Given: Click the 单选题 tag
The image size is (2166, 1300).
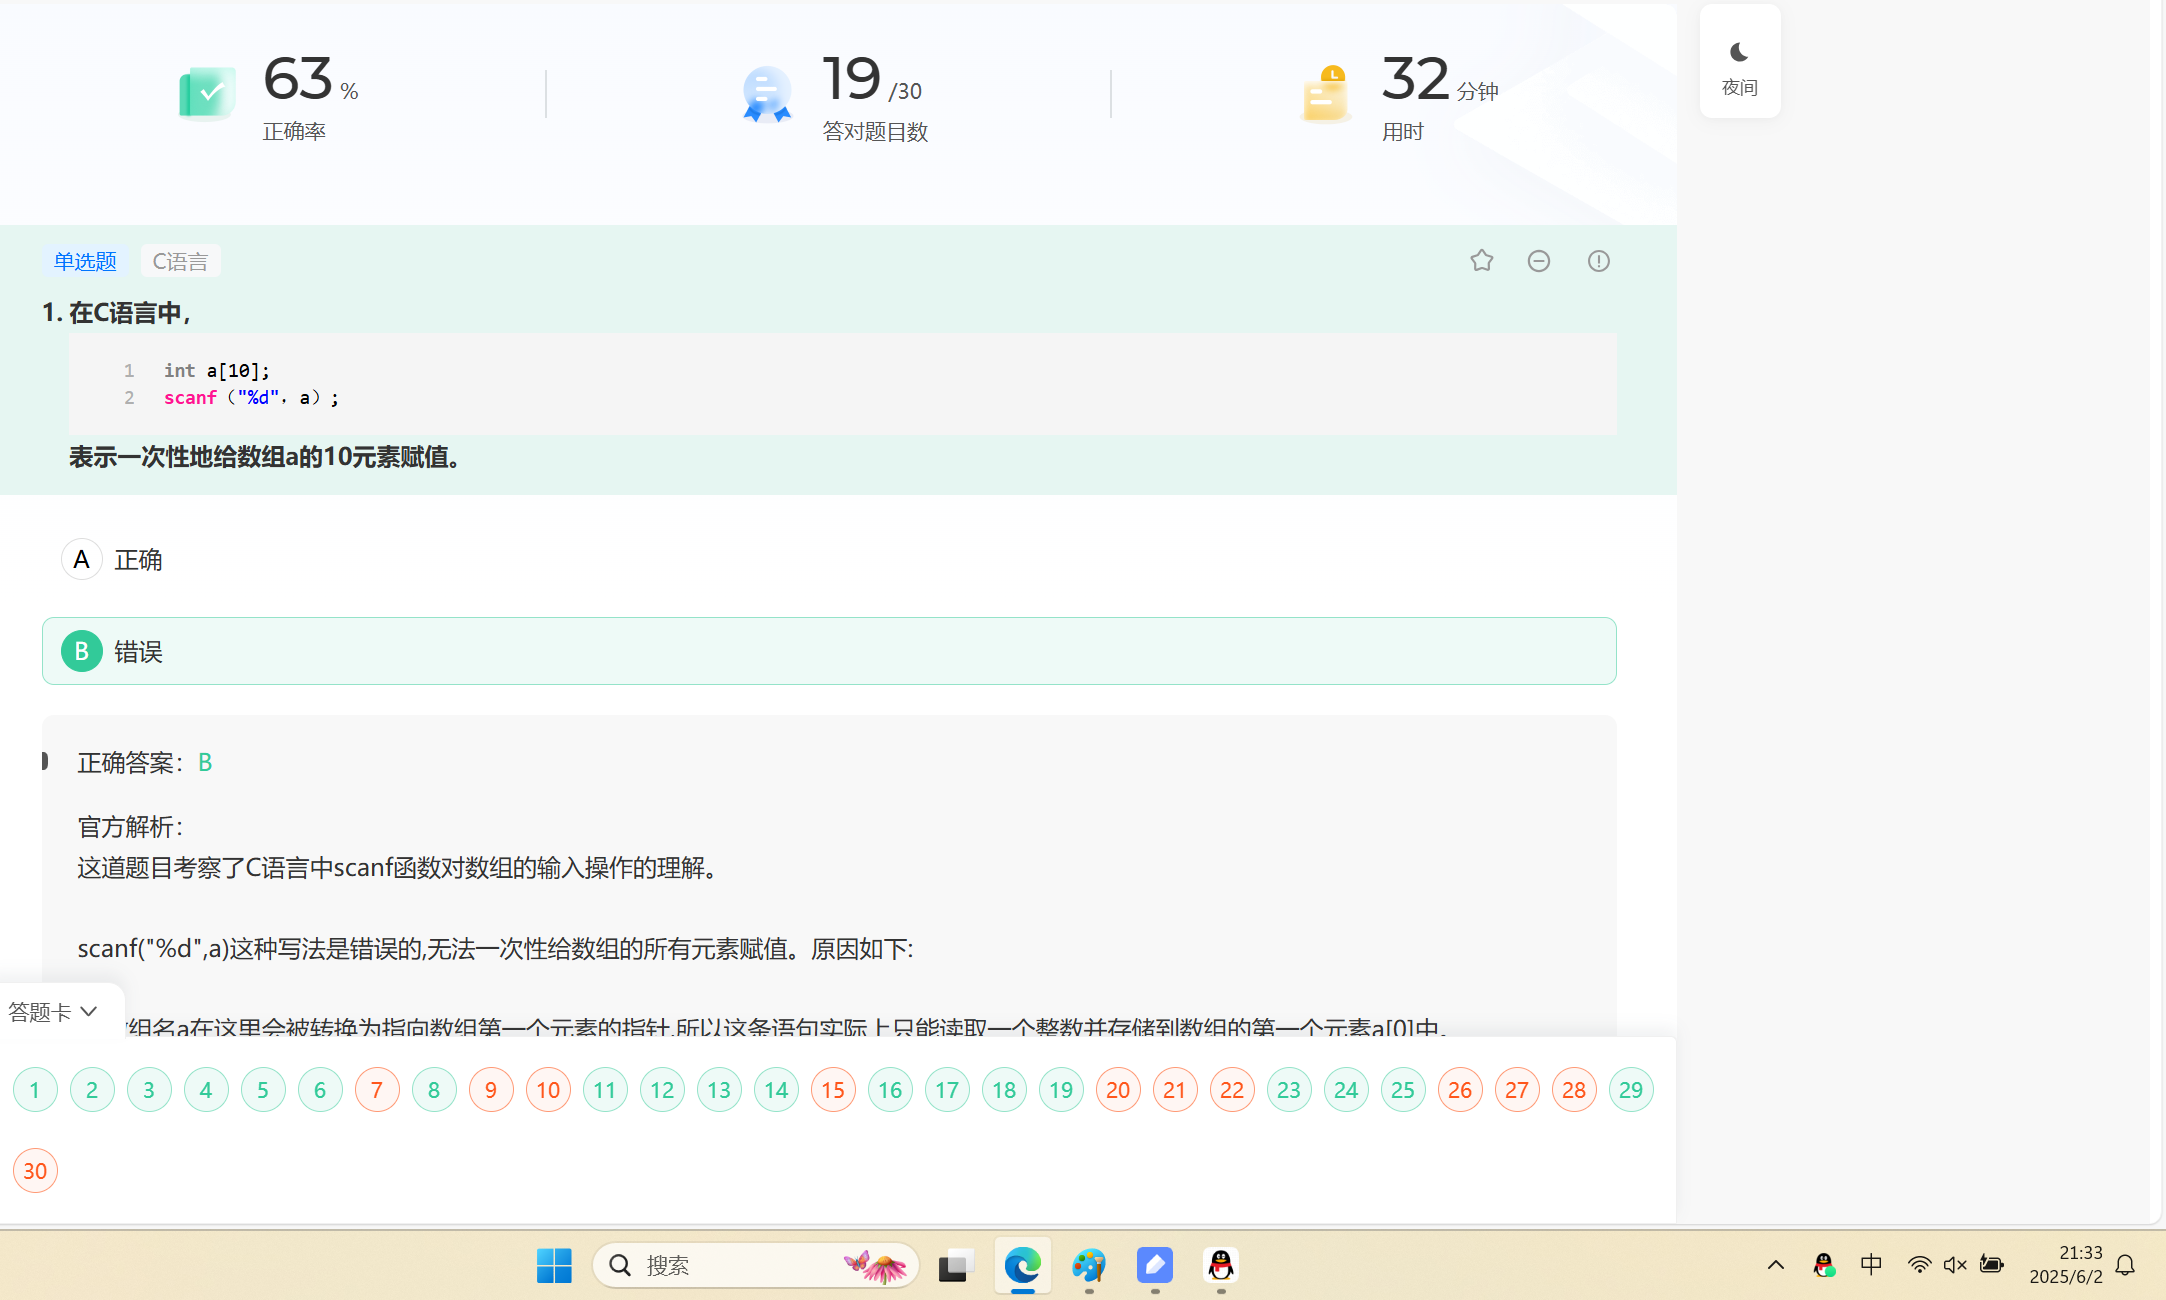Looking at the screenshot, I should 85,261.
